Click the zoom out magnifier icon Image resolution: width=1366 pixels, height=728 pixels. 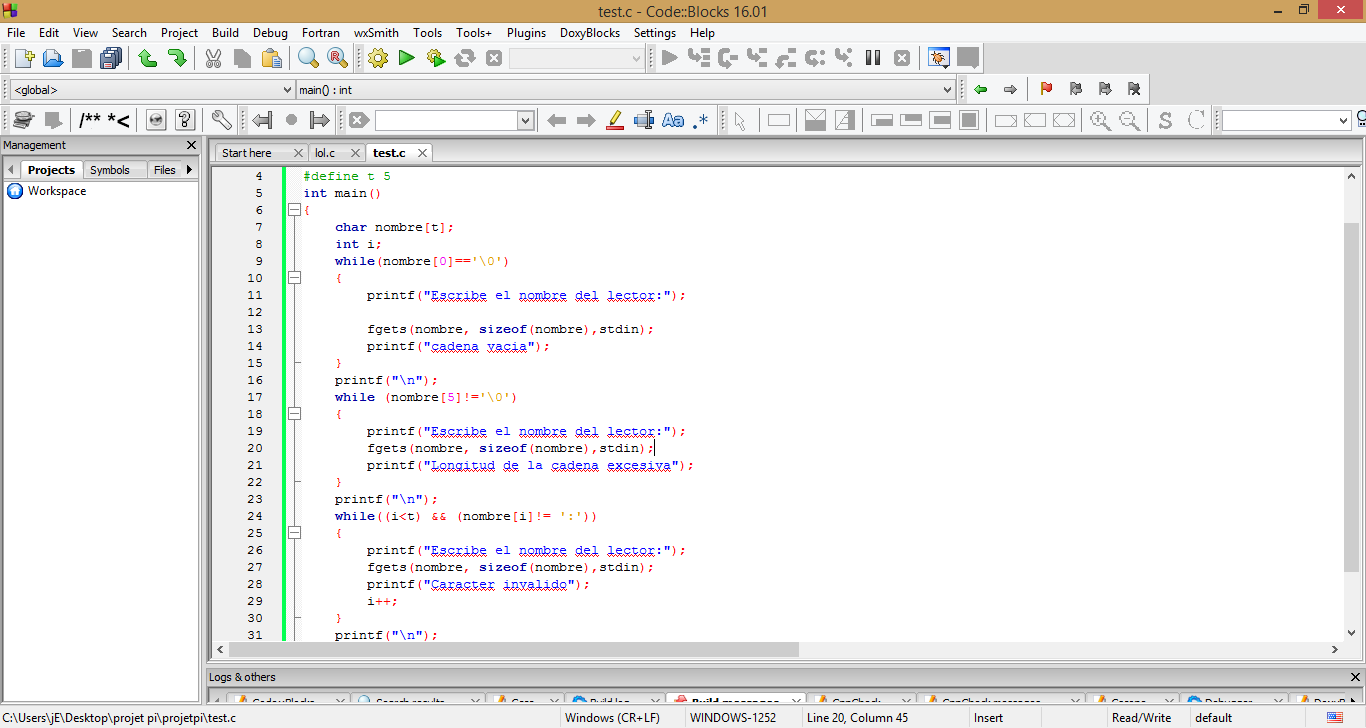(x=1129, y=120)
